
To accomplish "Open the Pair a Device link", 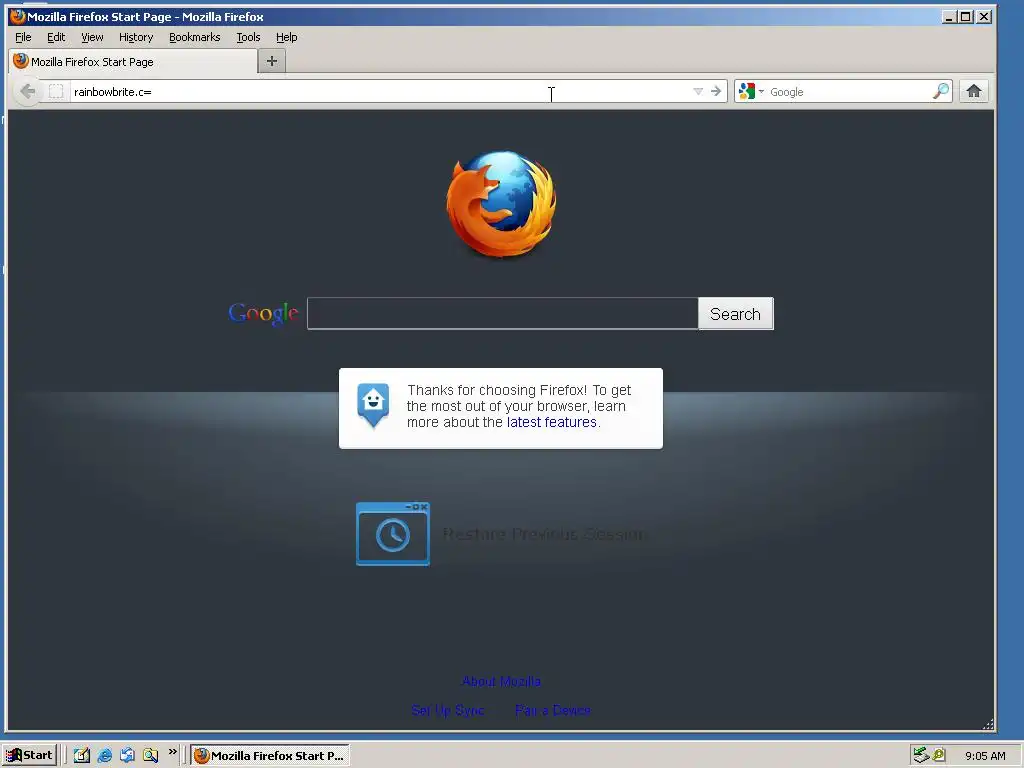I will [552, 710].
